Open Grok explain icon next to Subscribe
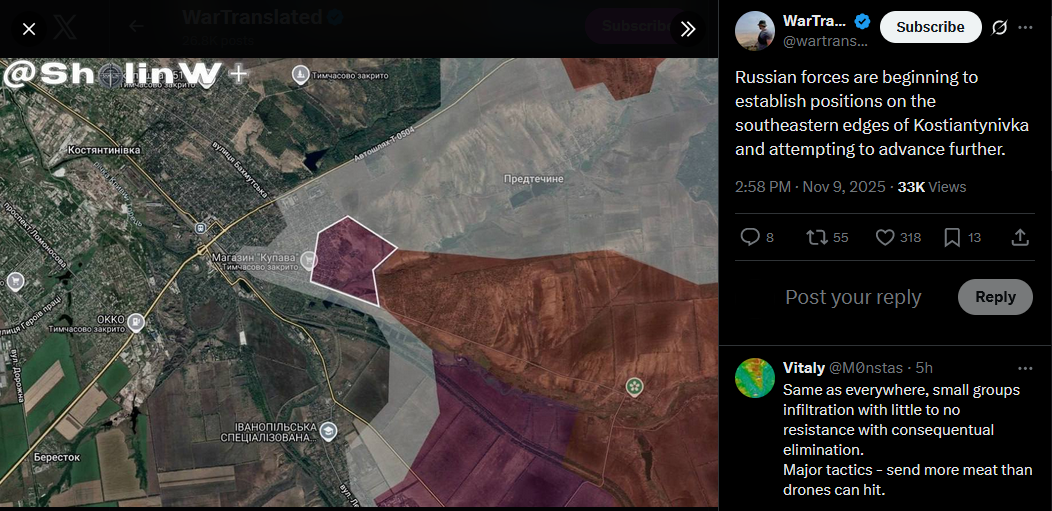Screen dimensions: 1052x511 [x=999, y=27]
